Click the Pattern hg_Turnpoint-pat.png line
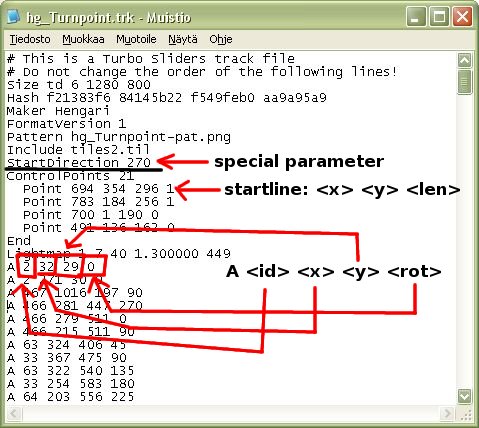 (119, 137)
